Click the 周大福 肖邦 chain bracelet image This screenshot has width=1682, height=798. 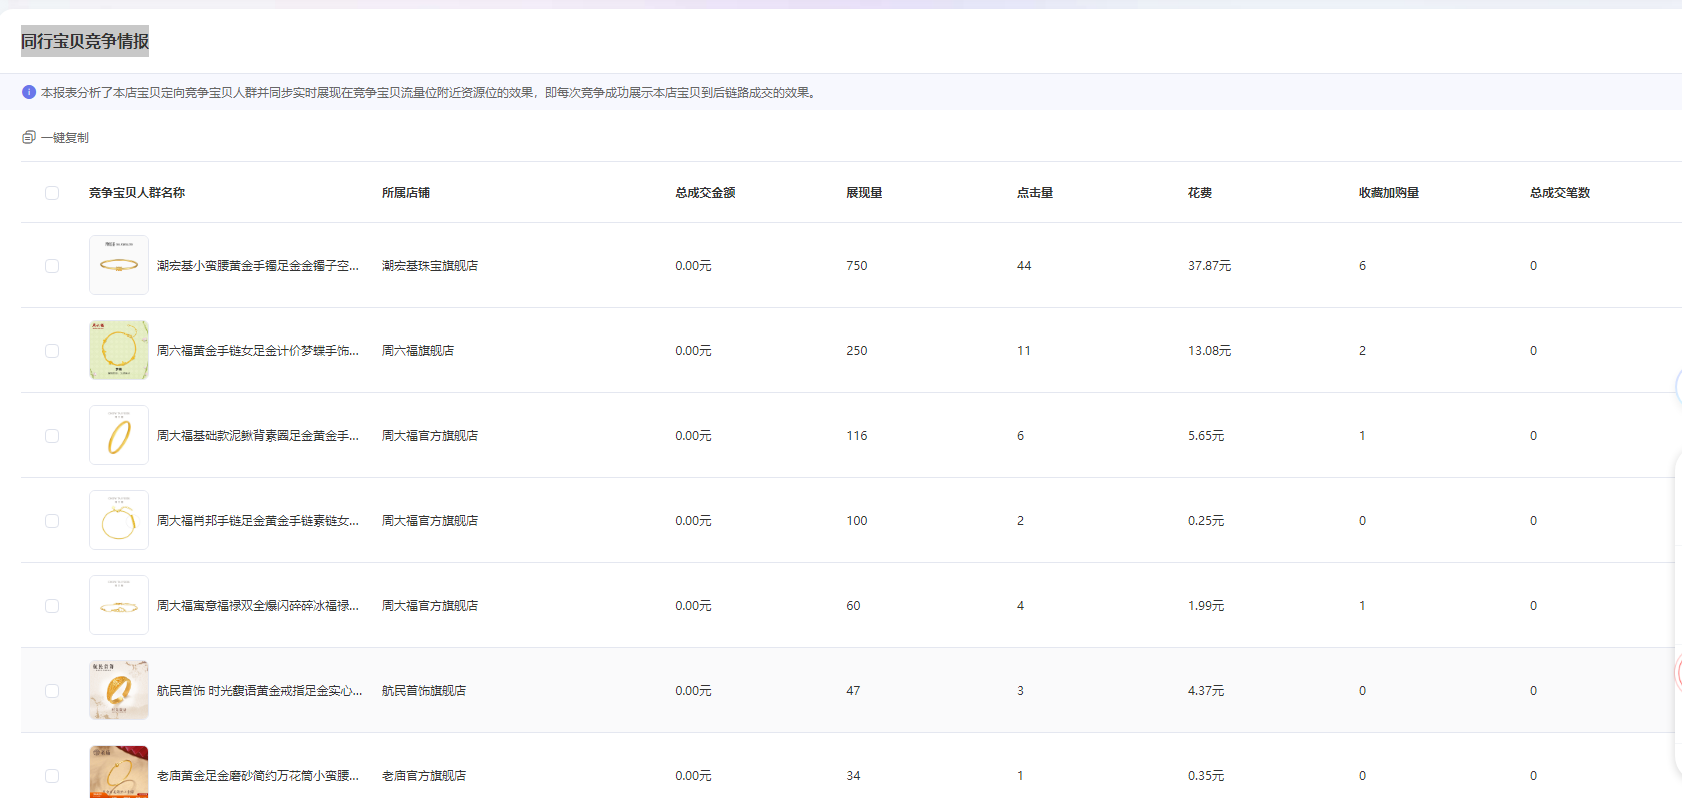click(x=119, y=520)
